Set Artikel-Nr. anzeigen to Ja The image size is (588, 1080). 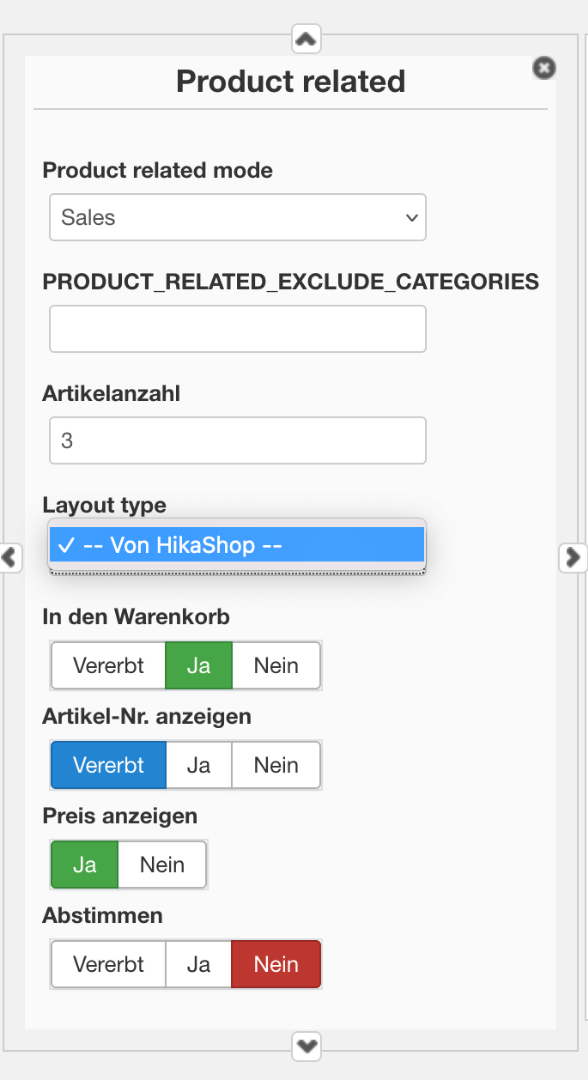click(198, 765)
